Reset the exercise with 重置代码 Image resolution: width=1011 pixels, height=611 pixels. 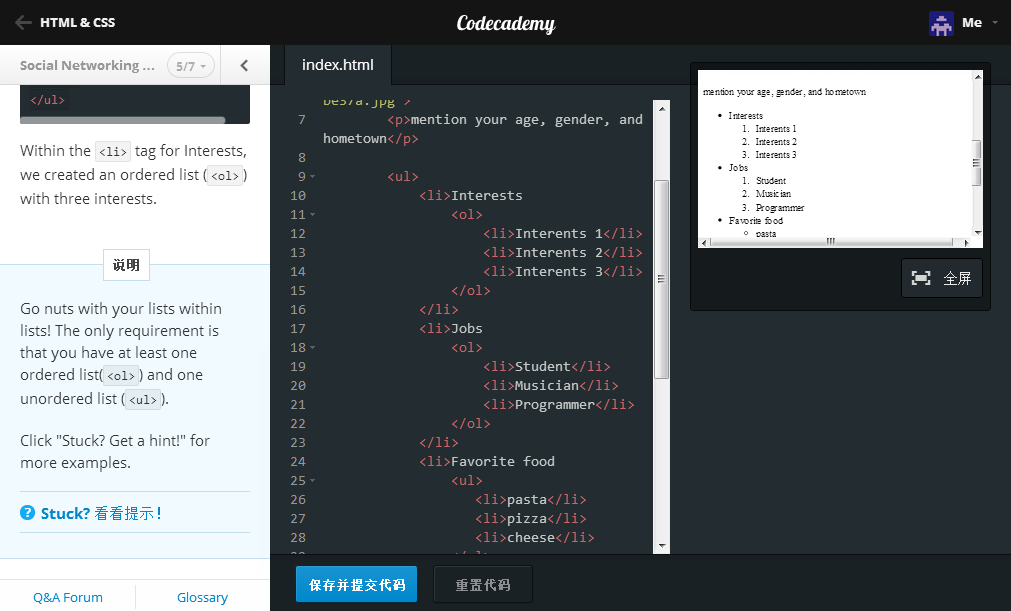483,584
